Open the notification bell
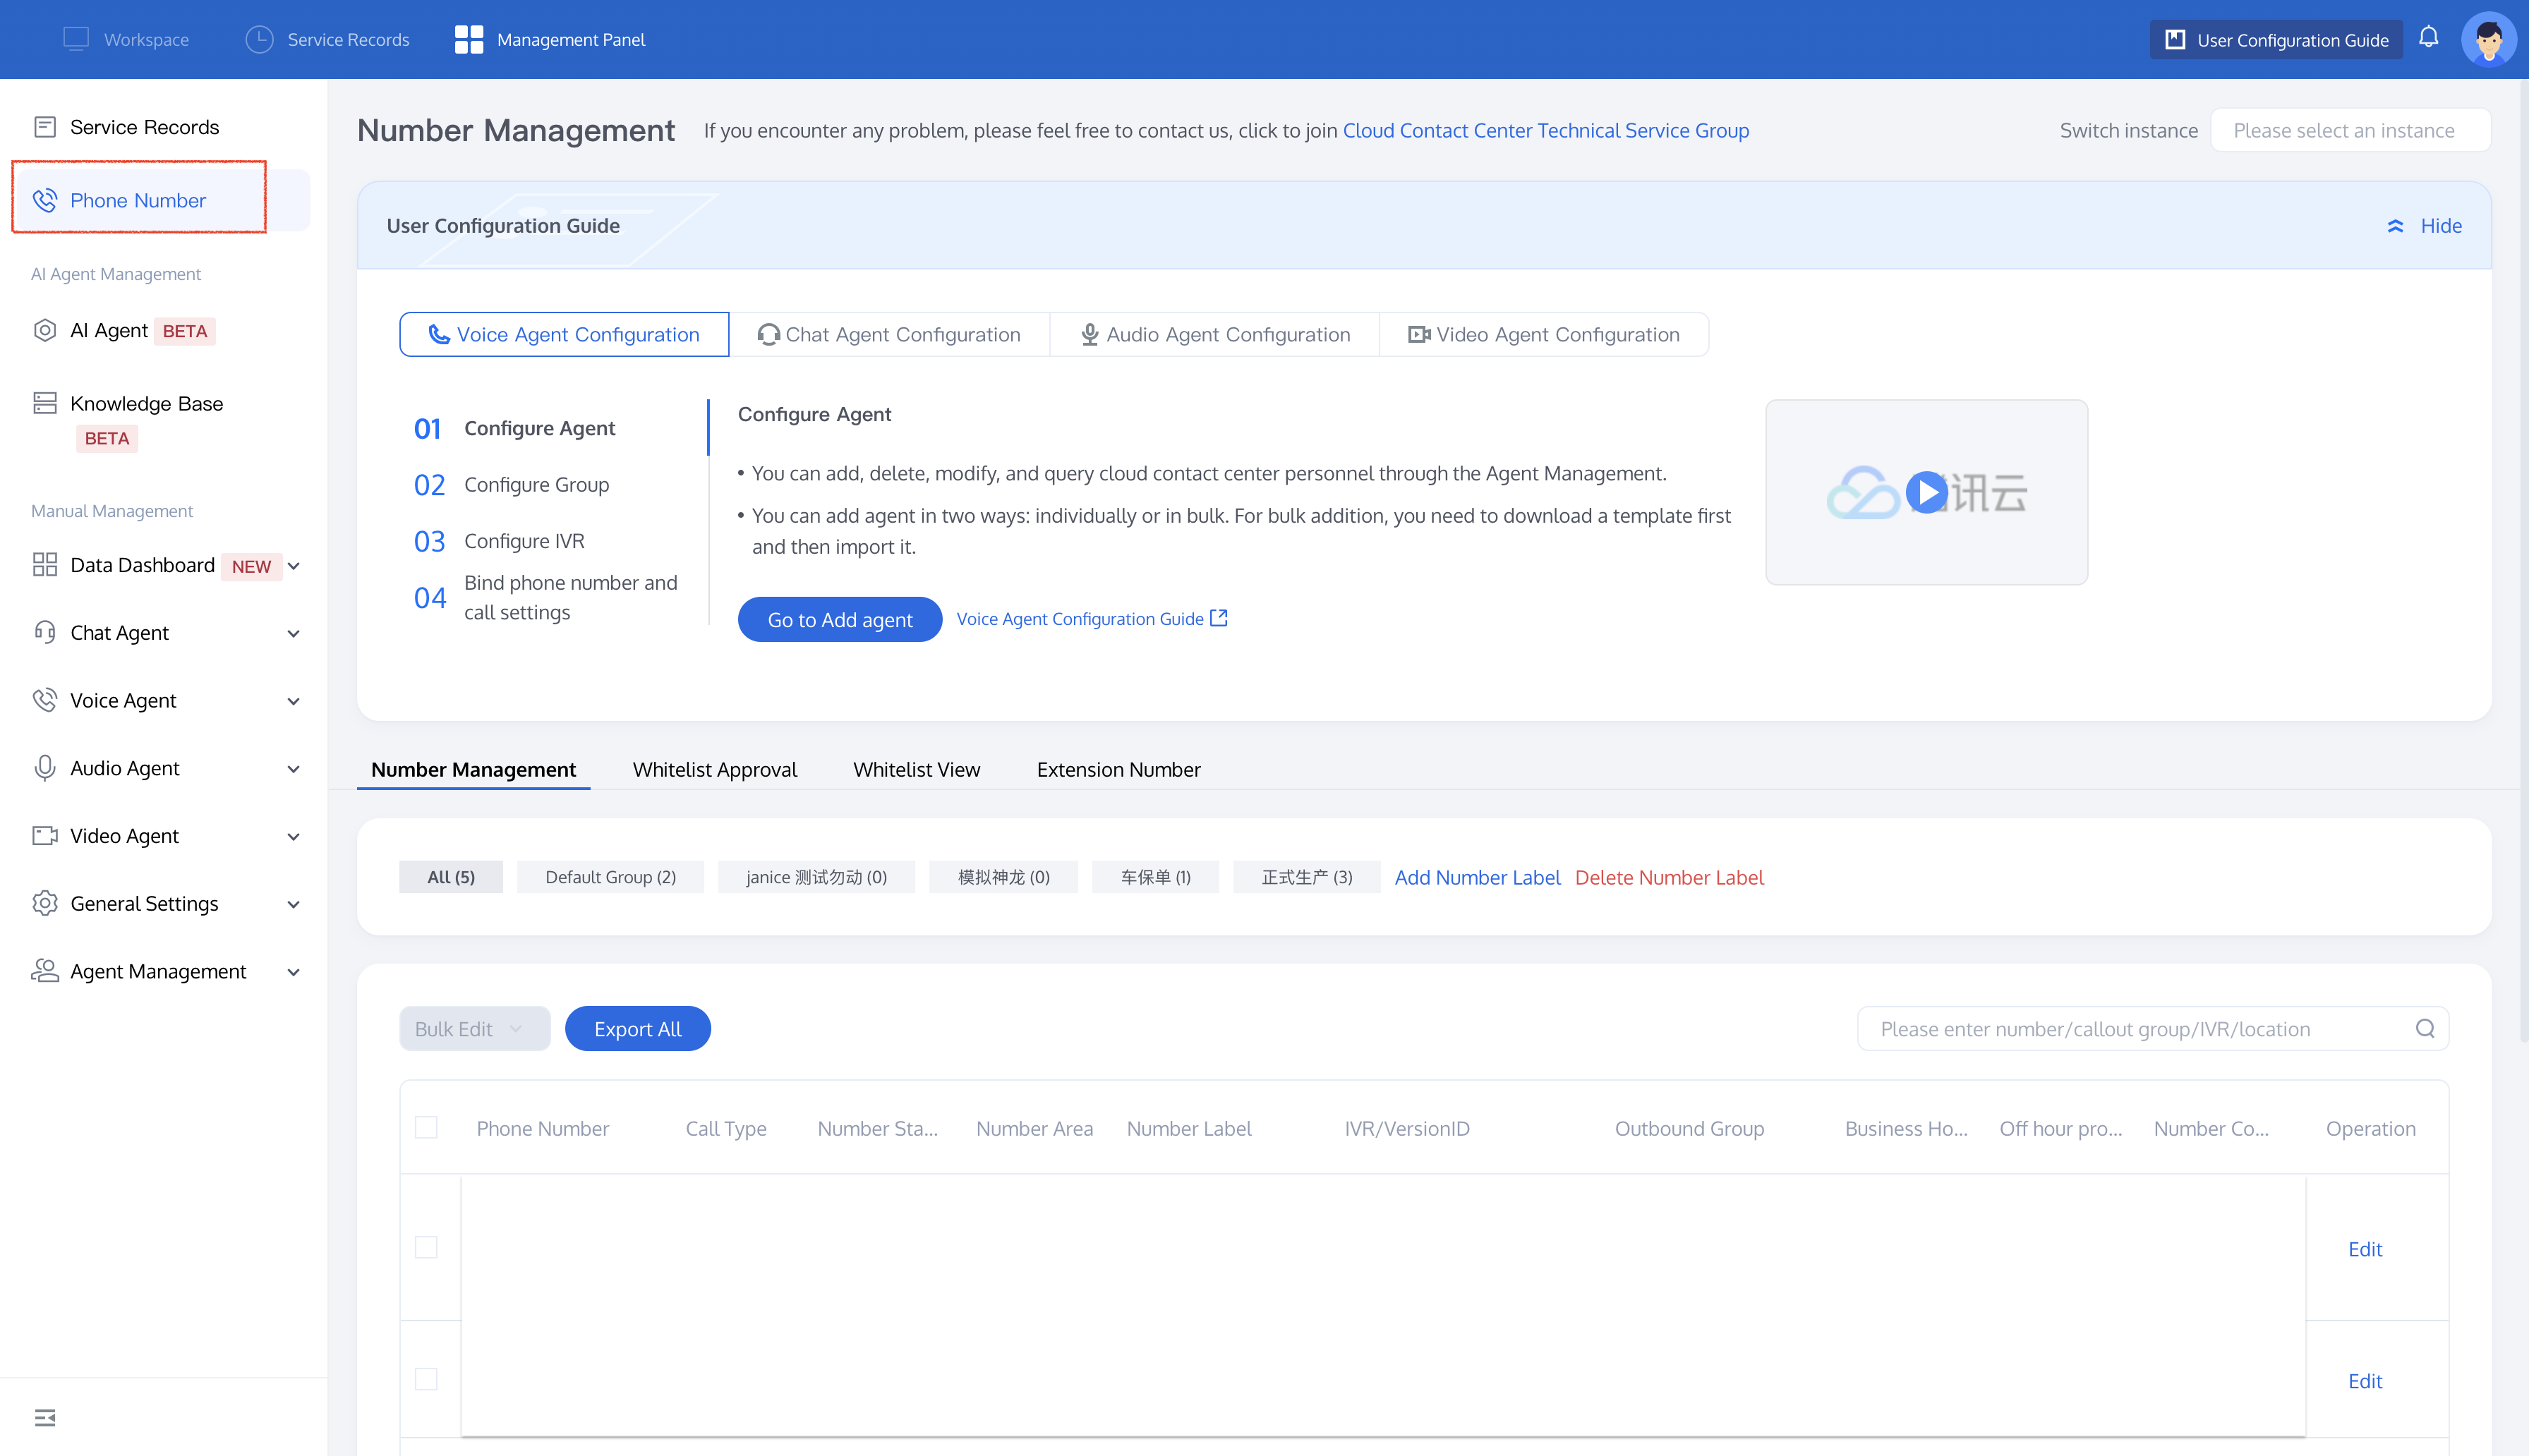 click(x=2429, y=39)
